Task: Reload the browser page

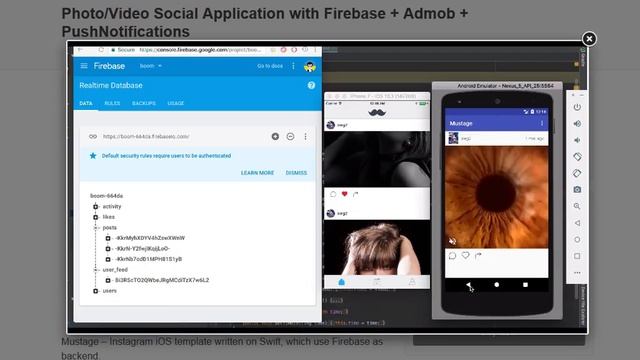Action: pos(101,50)
